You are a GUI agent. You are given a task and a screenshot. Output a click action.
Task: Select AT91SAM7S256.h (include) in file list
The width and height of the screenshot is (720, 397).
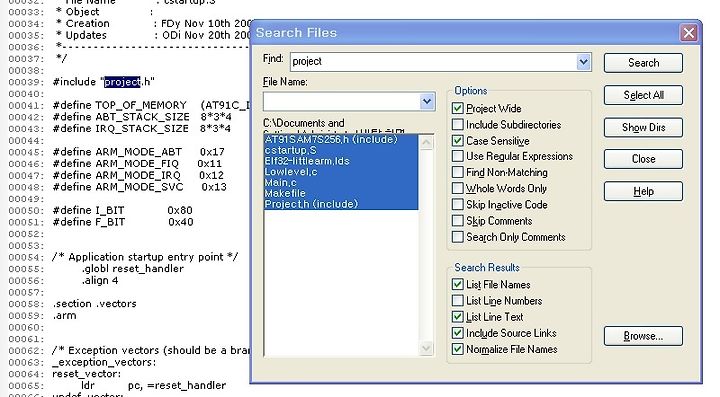[341, 140]
